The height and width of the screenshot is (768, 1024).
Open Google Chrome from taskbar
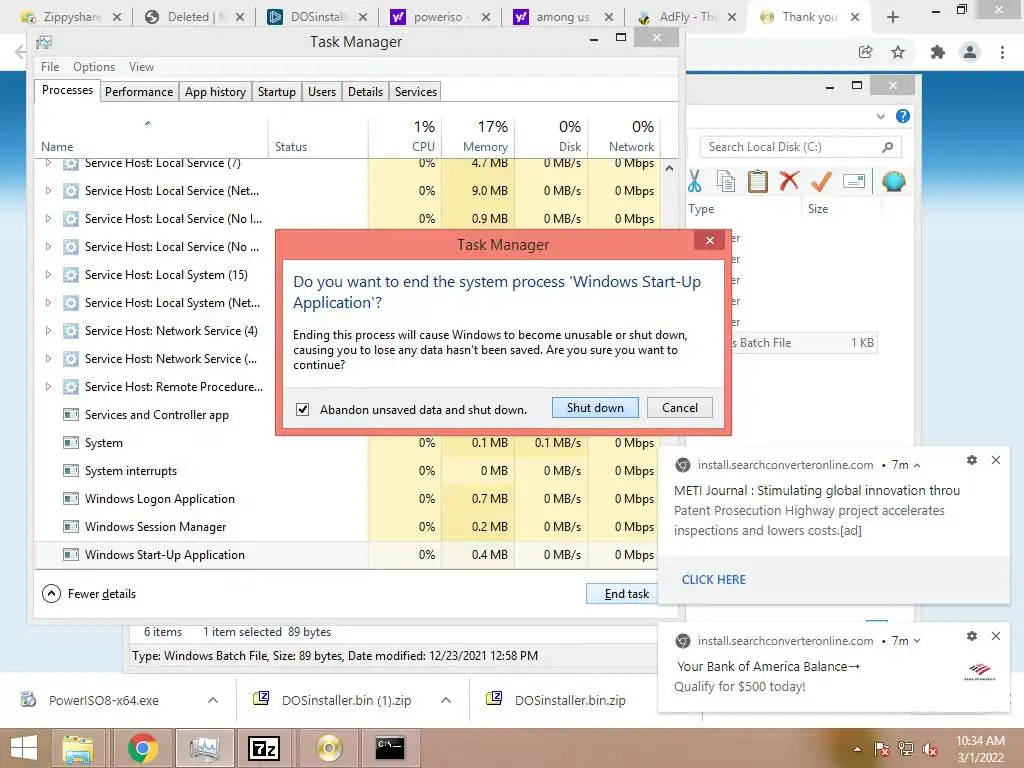142,748
